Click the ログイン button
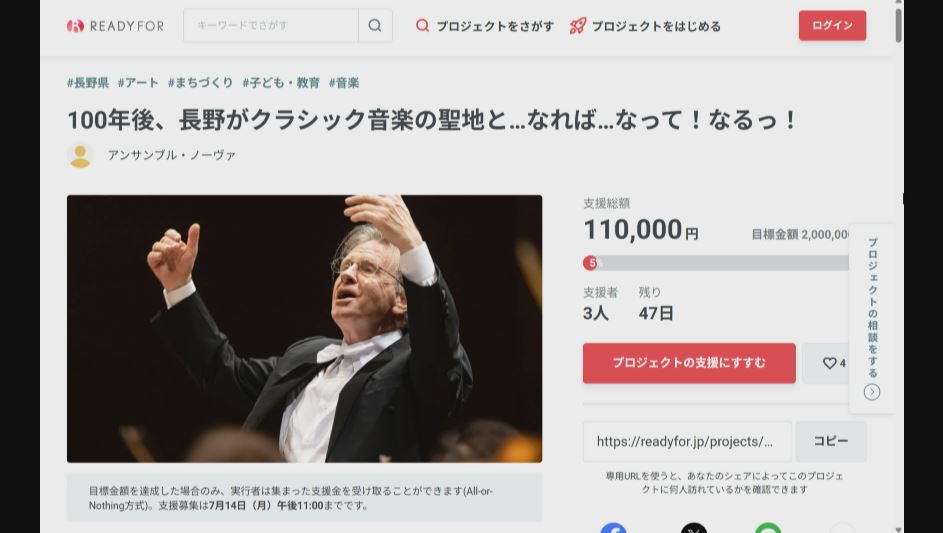 pyautogui.click(x=832, y=25)
